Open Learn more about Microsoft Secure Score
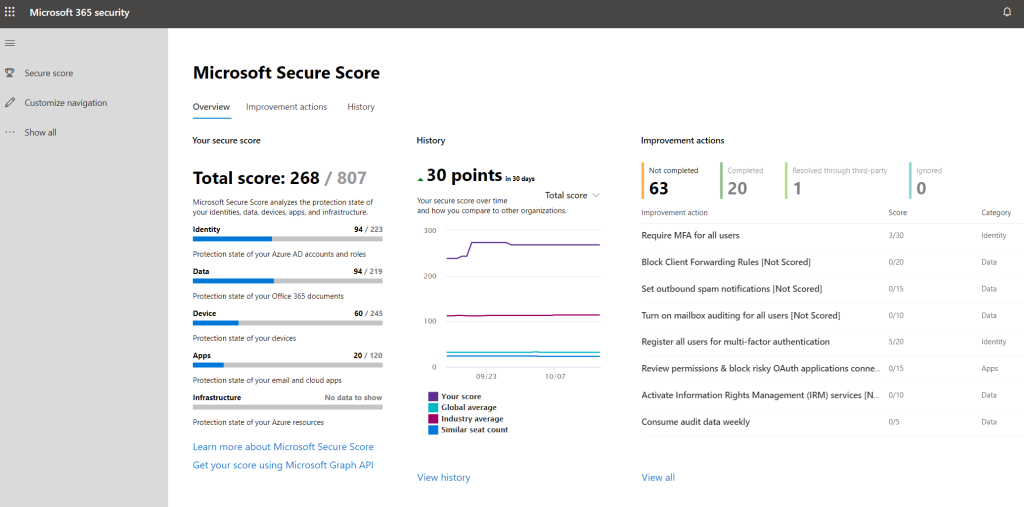This screenshot has height=507, width=1024. coord(283,447)
